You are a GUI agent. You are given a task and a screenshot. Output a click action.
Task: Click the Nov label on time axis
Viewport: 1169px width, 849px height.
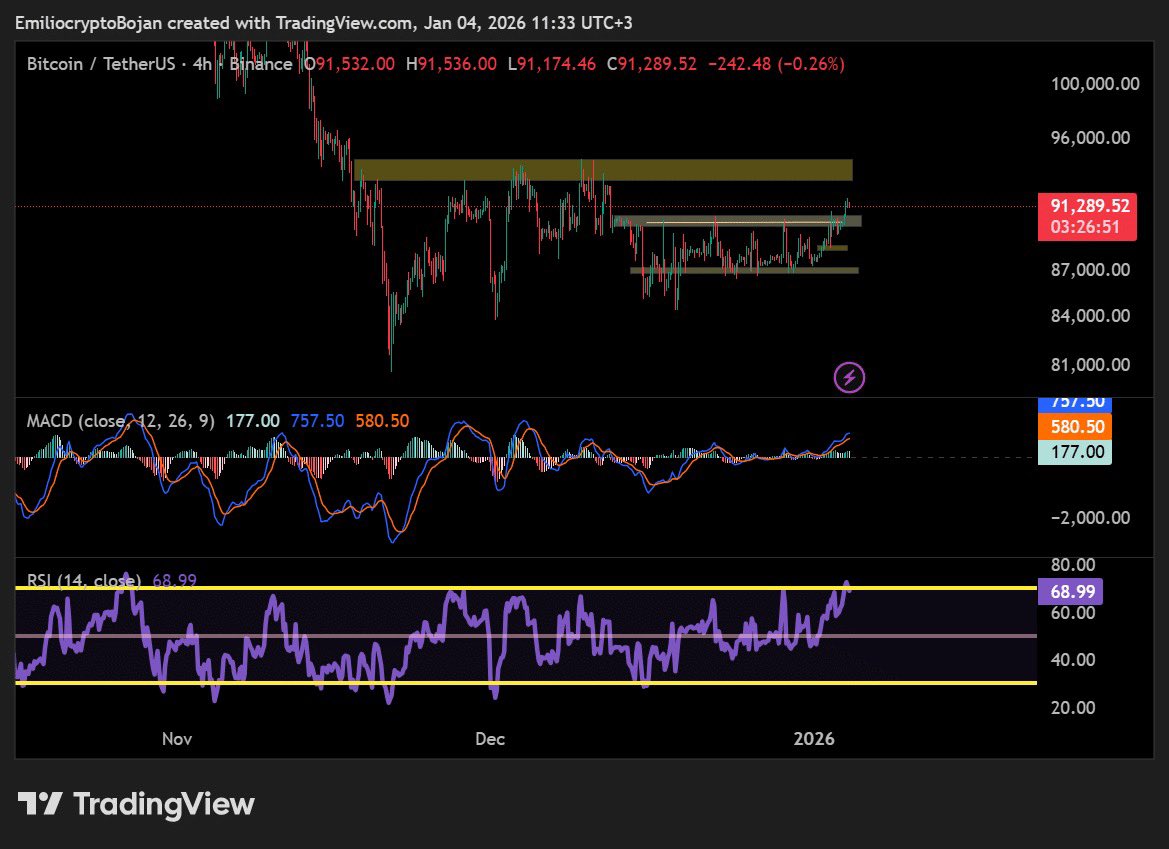click(x=176, y=739)
